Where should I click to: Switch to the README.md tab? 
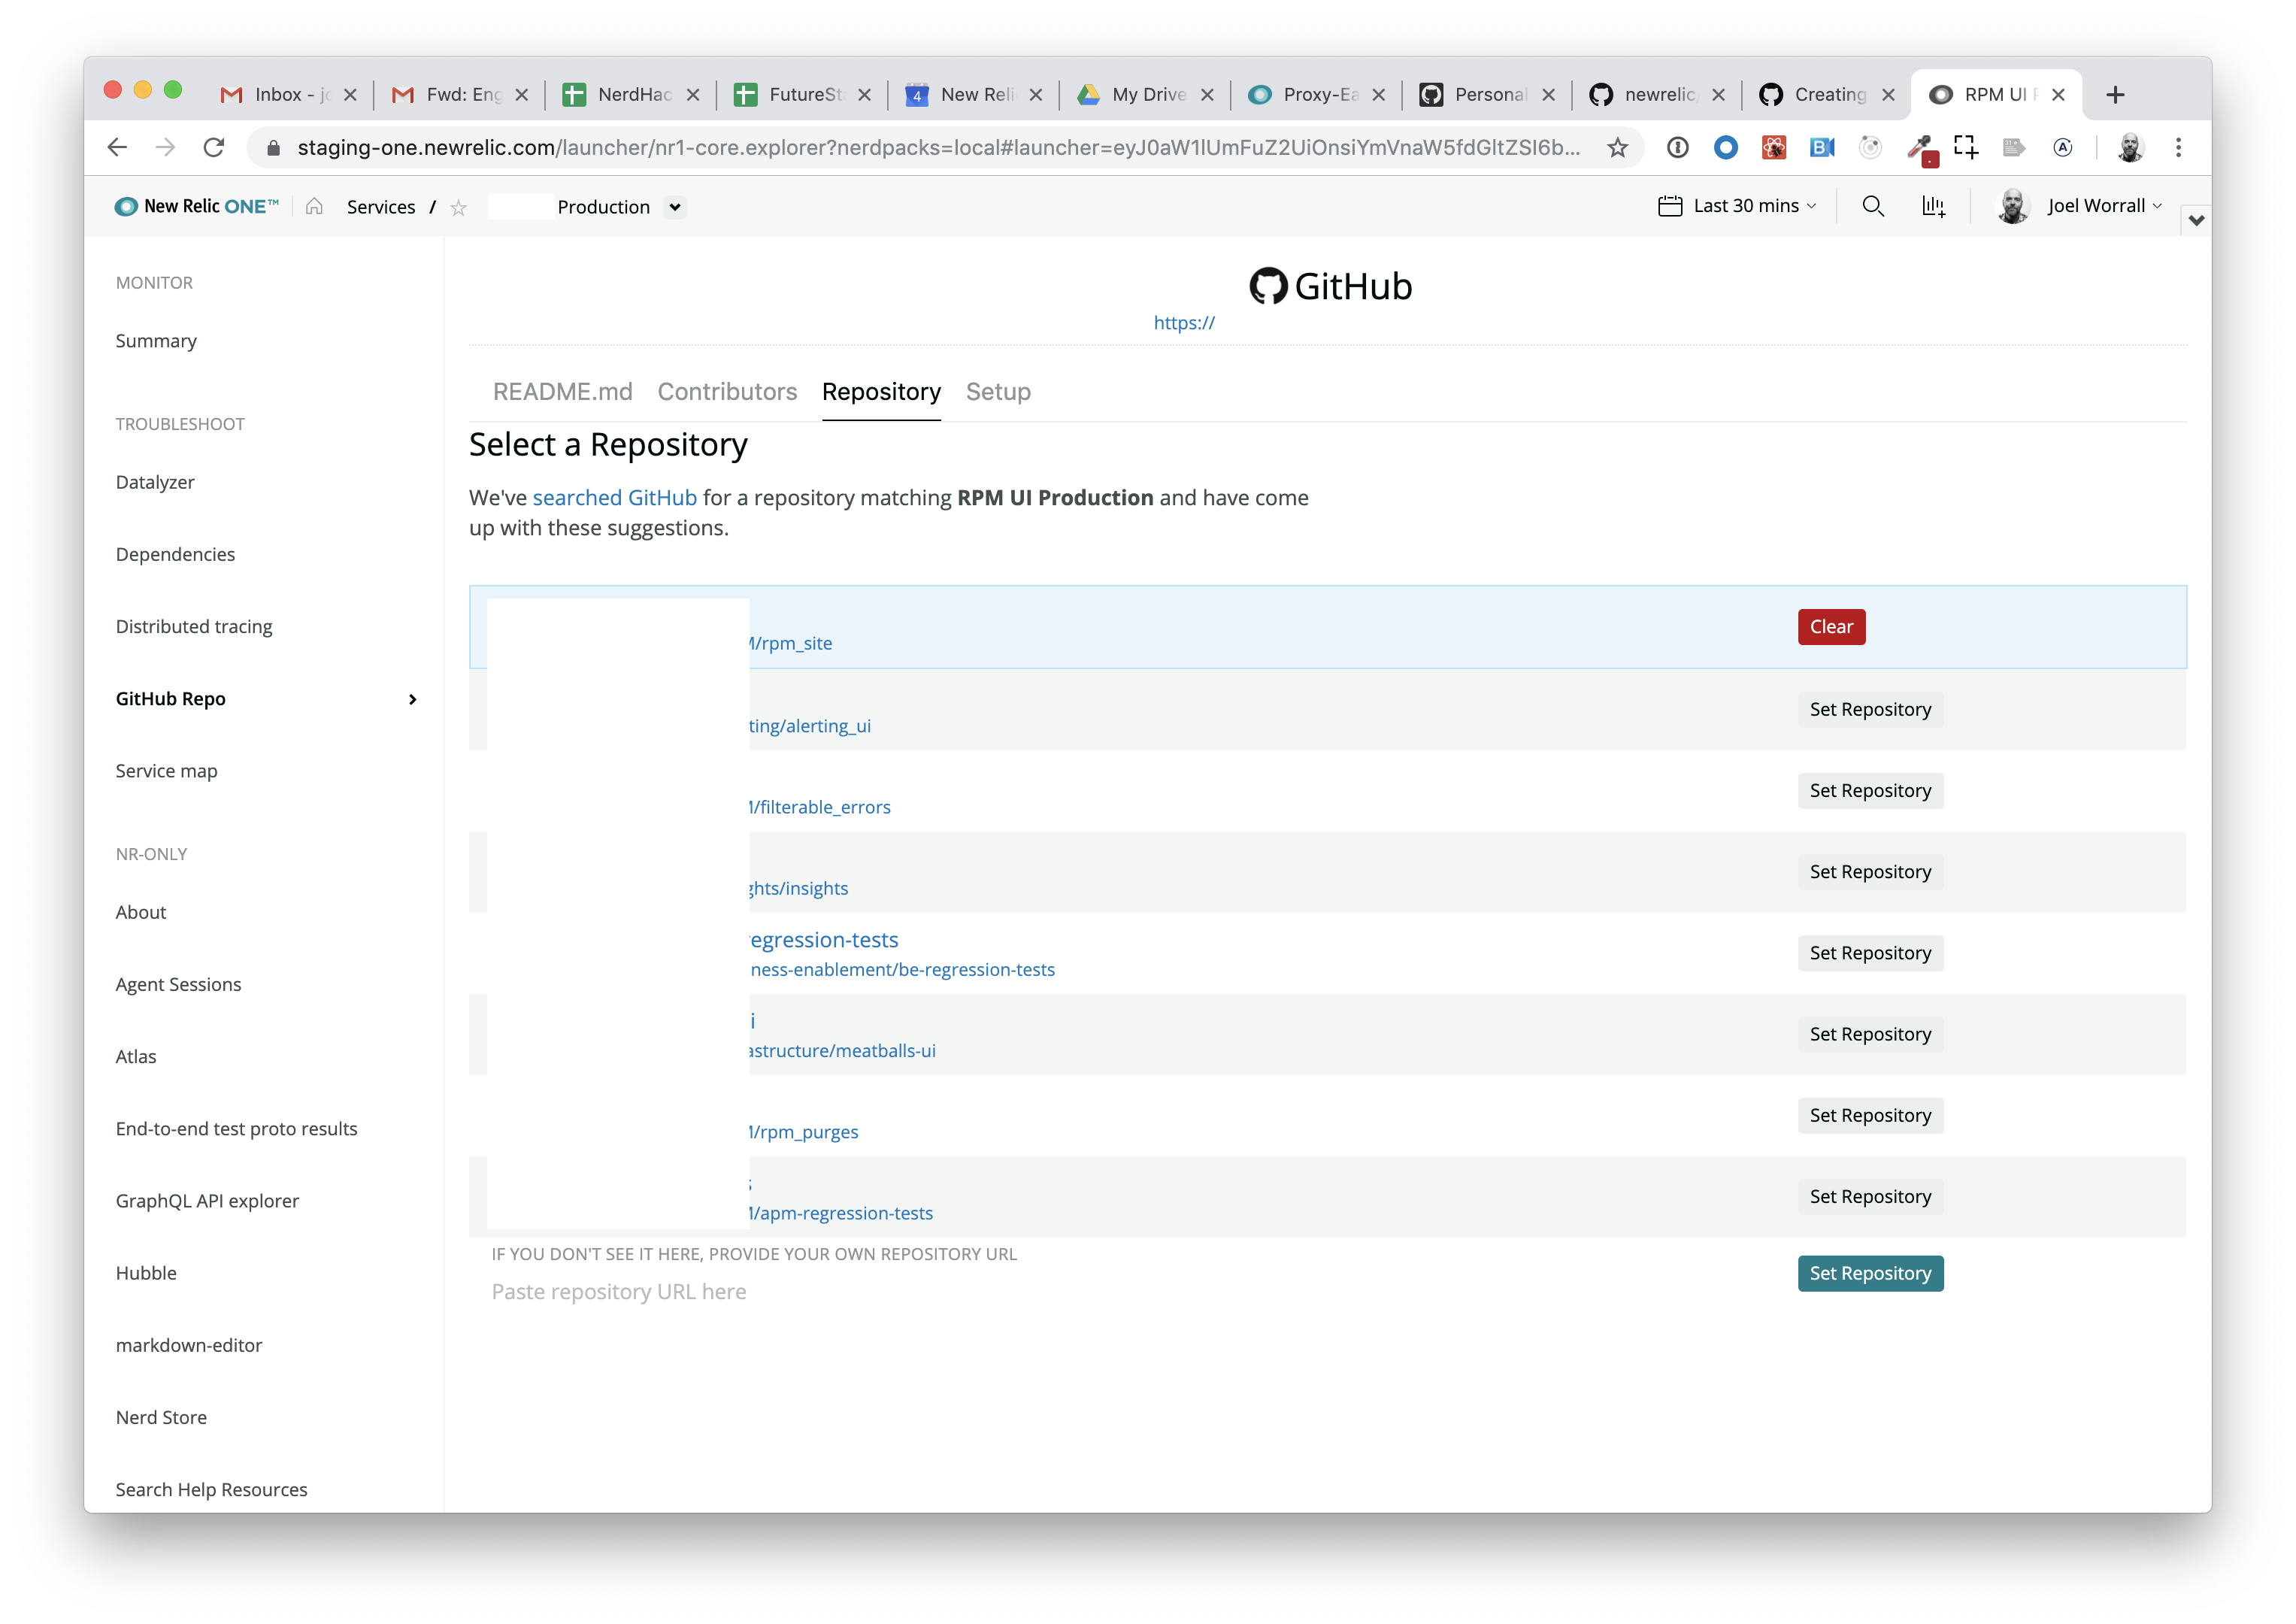tap(562, 392)
